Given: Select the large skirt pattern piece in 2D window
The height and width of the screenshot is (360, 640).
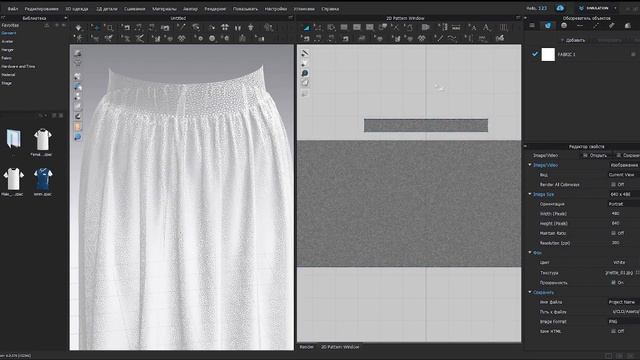Looking at the screenshot, I should [x=409, y=203].
